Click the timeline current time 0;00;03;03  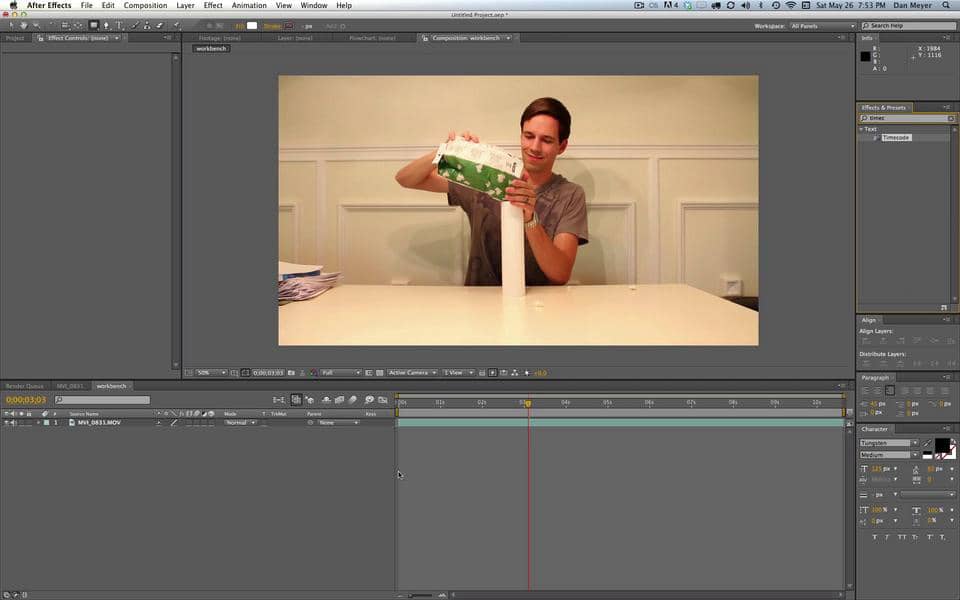coord(26,400)
